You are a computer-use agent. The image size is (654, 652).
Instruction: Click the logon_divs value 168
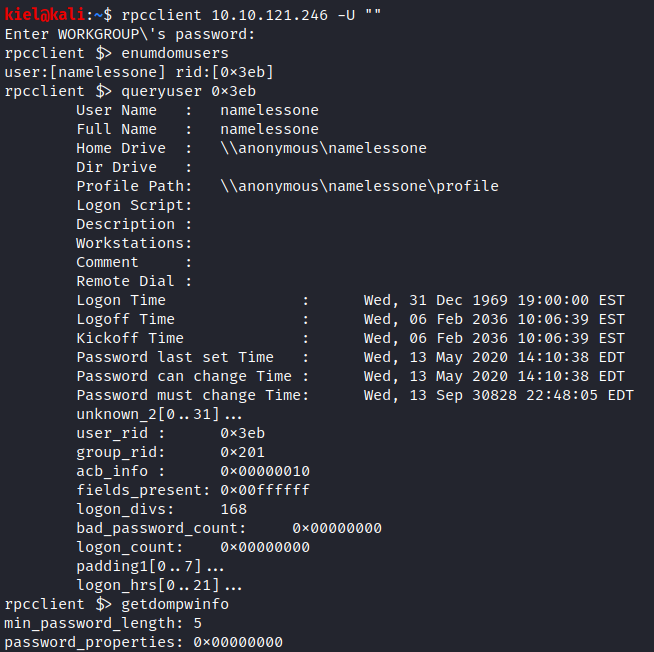click(234, 509)
